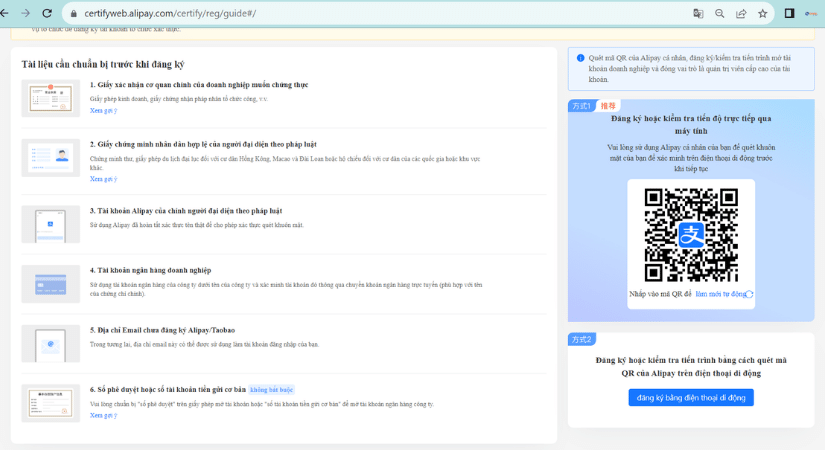The image size is (825, 450).
Task: Click title '2. Giấy chứng minh nhân dân hợp lệ'
Action: [x=203, y=144]
